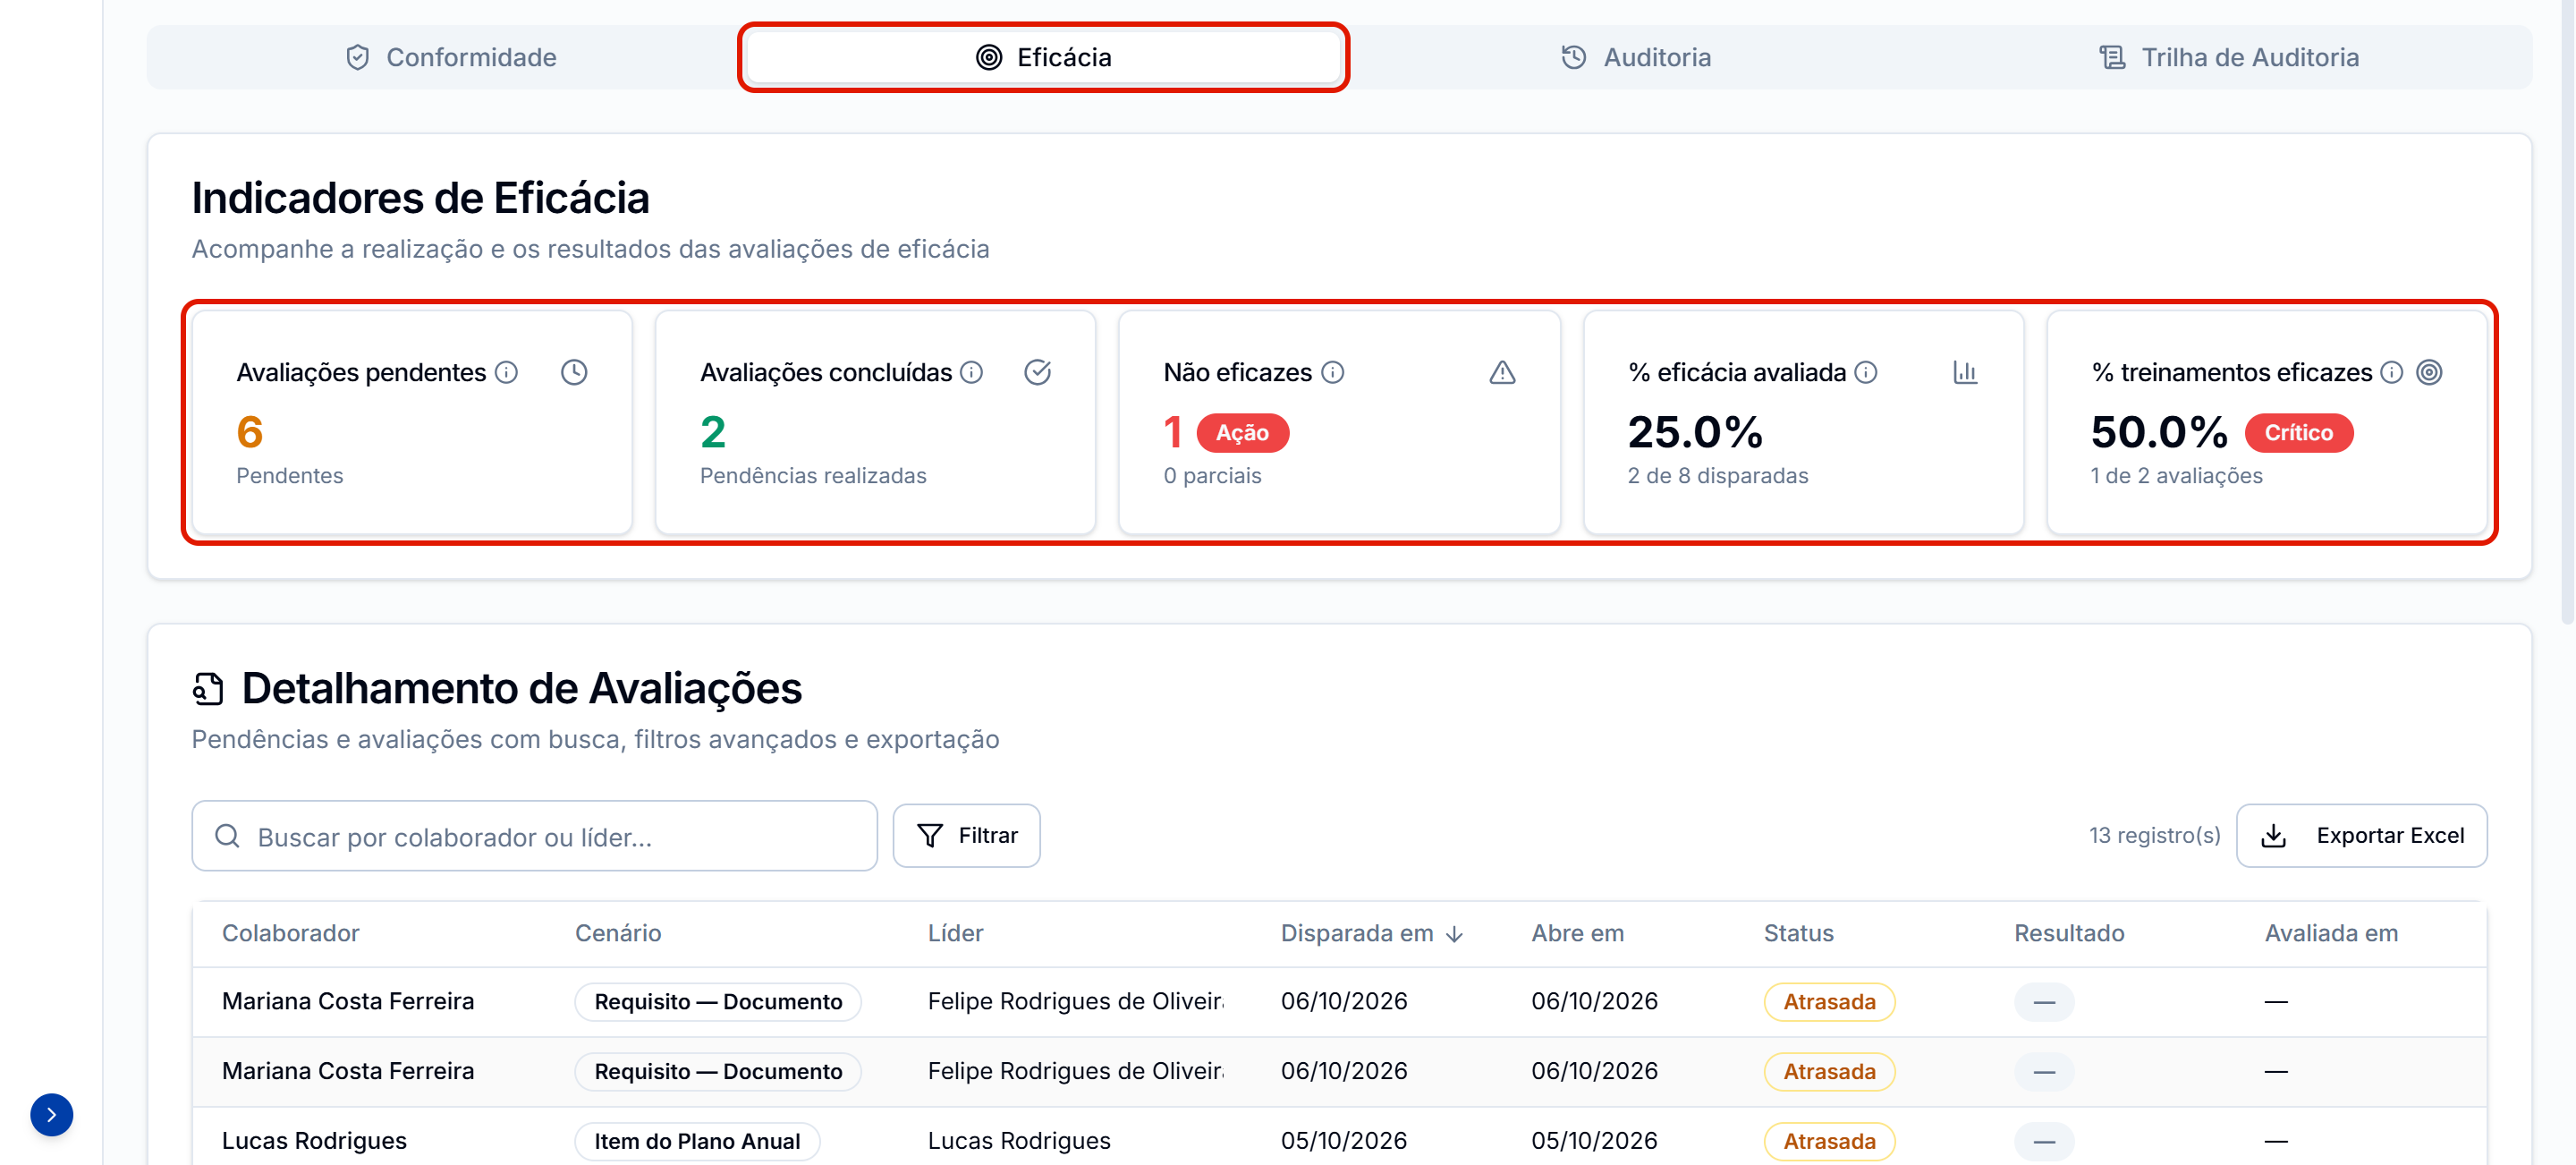This screenshot has width=2576, height=1165.
Task: Select the Eficácia tab
Action: pyautogui.click(x=1043, y=57)
